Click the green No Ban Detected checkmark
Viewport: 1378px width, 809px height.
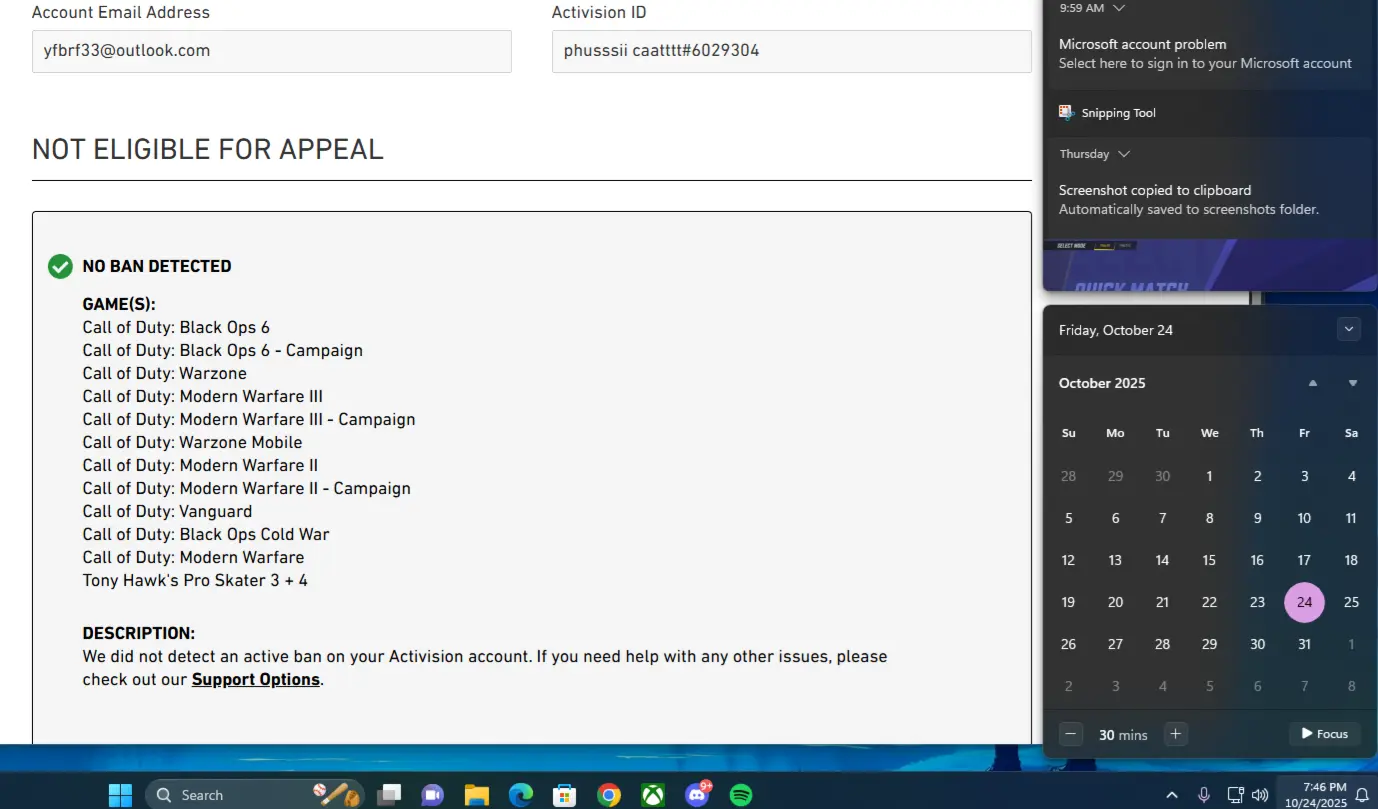(x=60, y=266)
